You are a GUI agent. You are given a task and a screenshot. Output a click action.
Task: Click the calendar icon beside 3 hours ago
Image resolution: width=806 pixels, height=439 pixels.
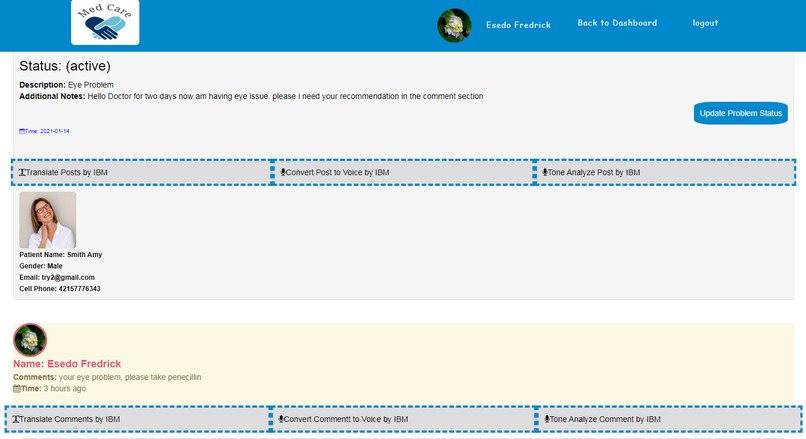[x=17, y=389]
